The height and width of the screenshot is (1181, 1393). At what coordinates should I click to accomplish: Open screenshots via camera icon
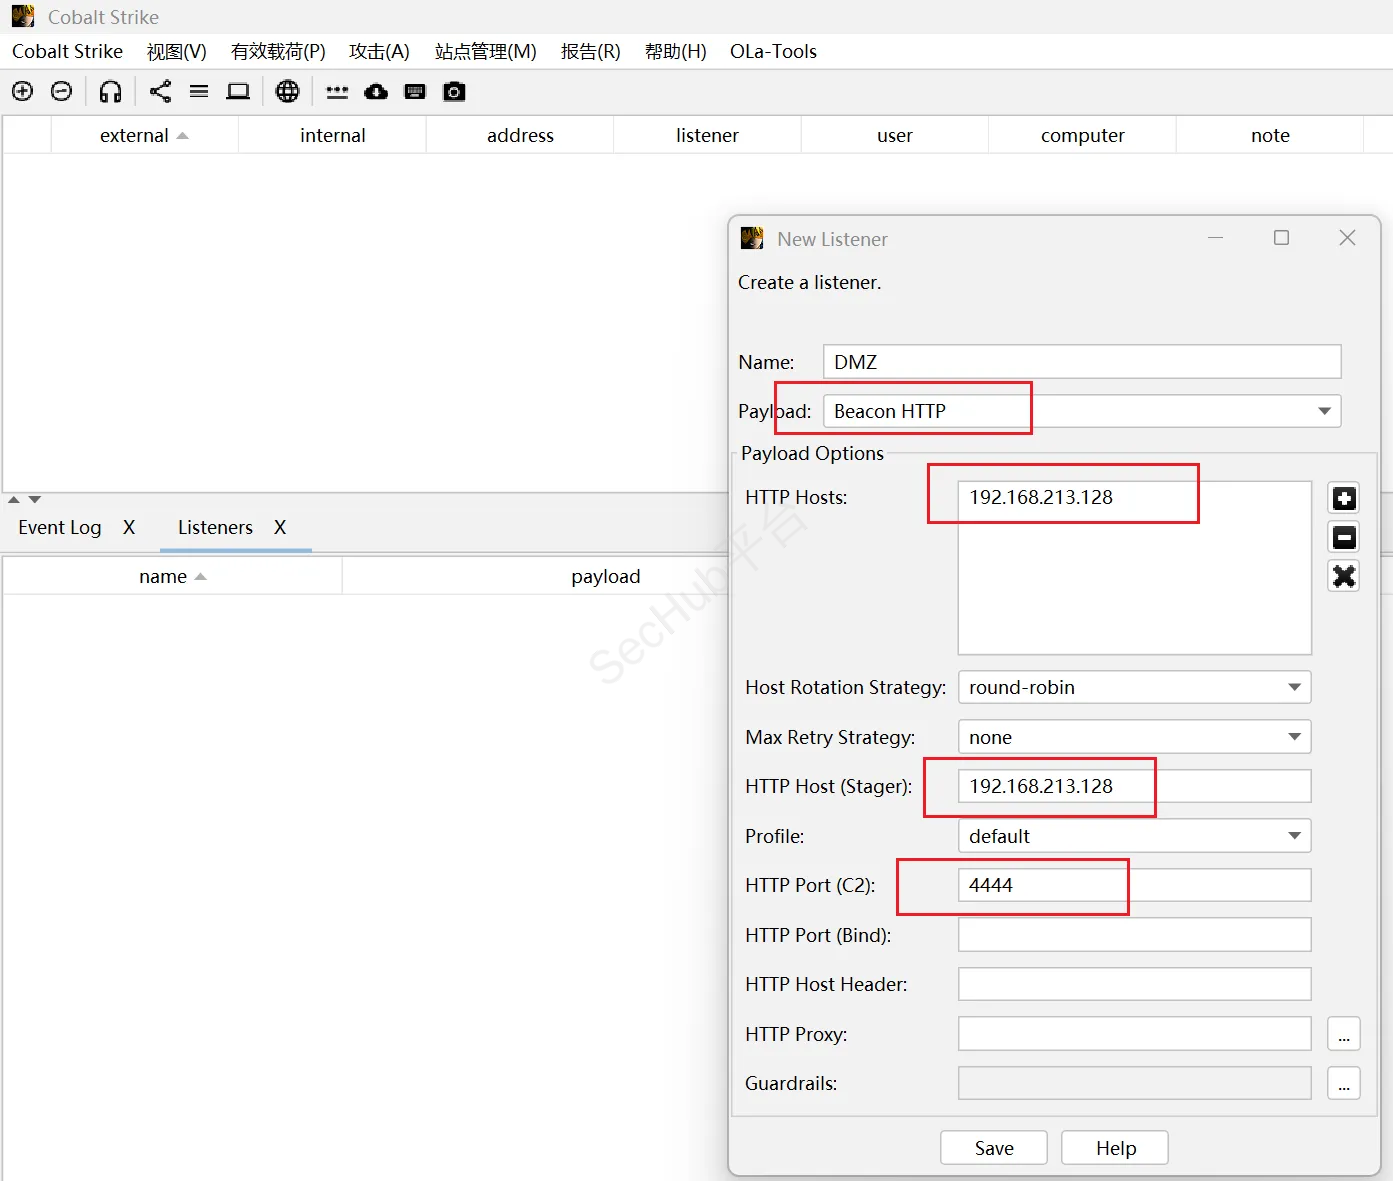click(x=454, y=92)
